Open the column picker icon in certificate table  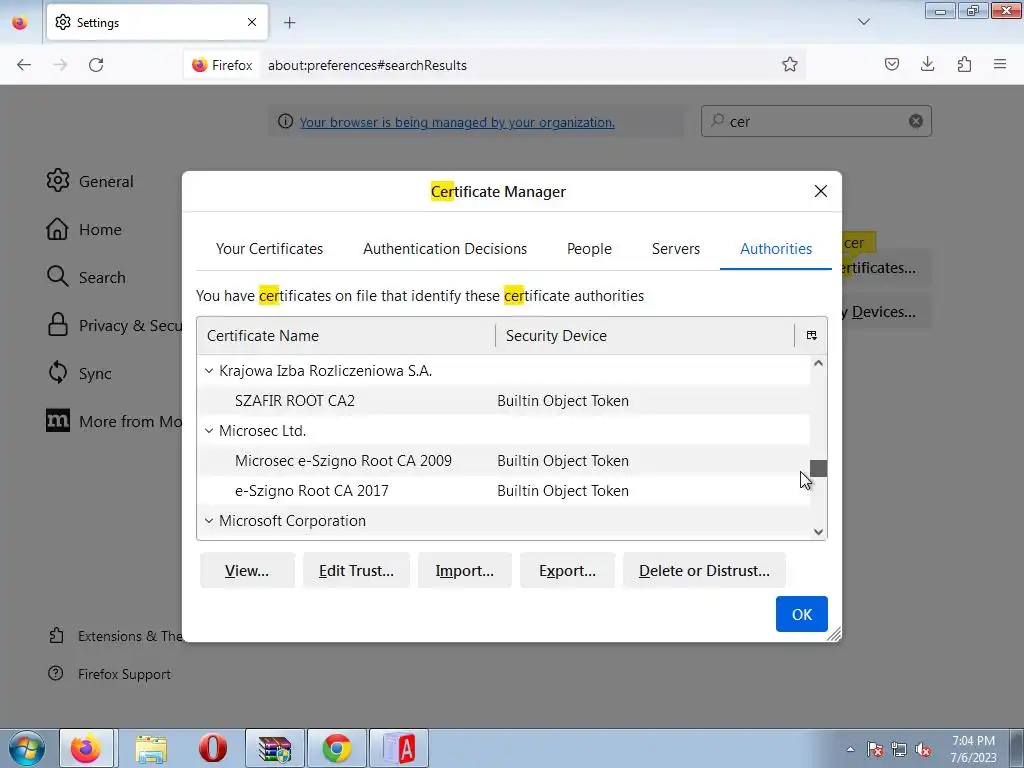coord(811,336)
